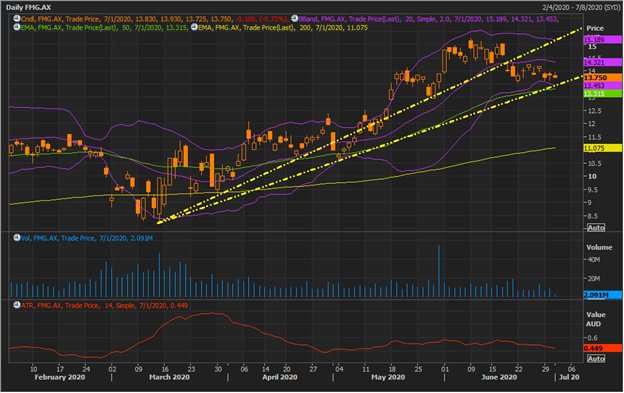Viewport: 624px width, 393px height.
Task: Select the Vol, FMG.AX legend text
Action: [x=87, y=238]
